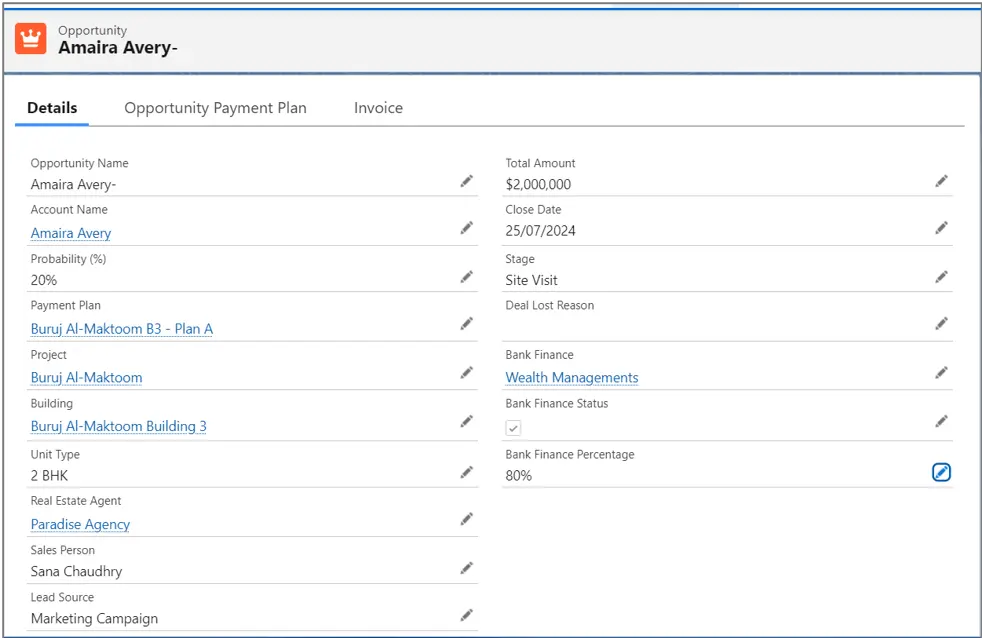Open the Buruj Al-Maktoom project link

tap(86, 378)
